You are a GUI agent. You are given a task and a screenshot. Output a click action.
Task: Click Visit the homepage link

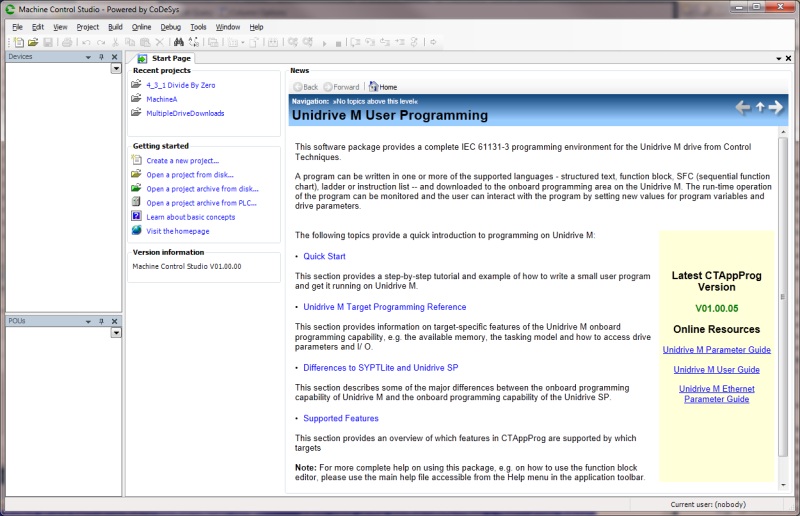tap(178, 231)
